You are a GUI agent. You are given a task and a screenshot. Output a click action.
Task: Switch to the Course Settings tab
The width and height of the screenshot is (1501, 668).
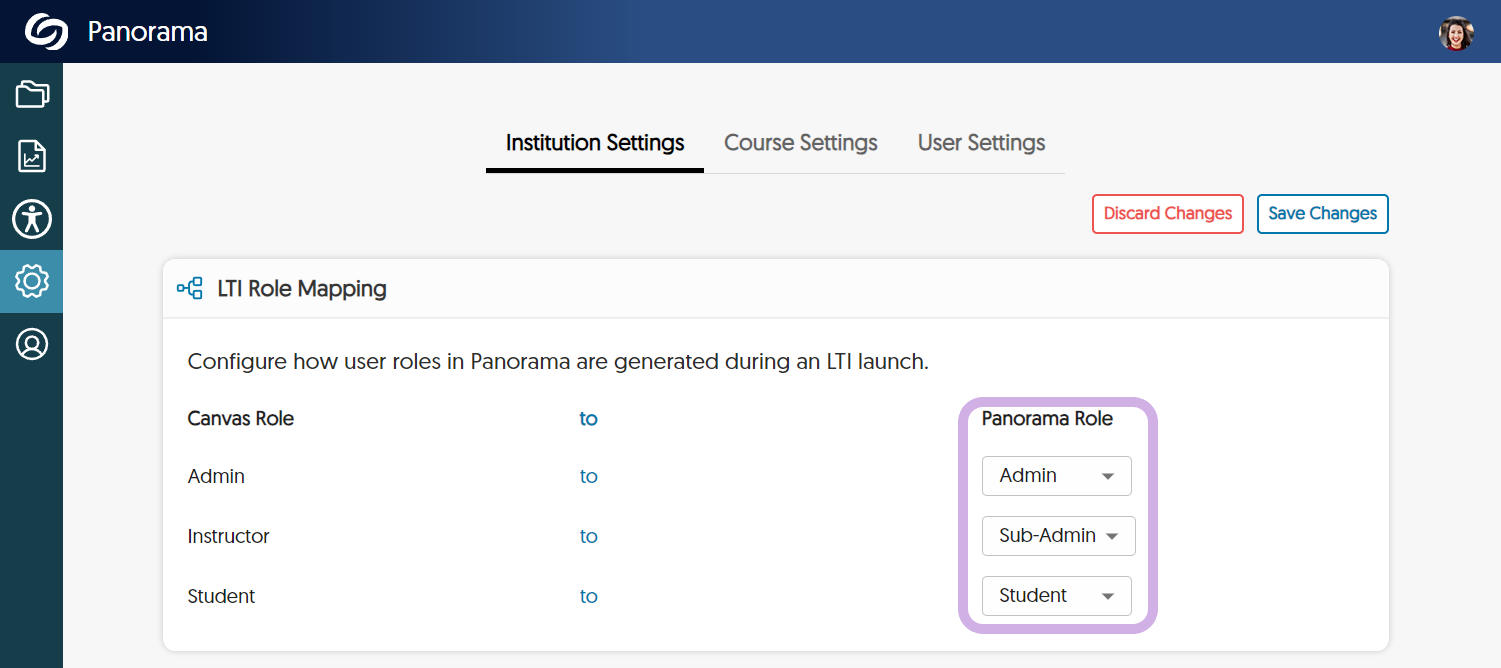[x=800, y=143]
